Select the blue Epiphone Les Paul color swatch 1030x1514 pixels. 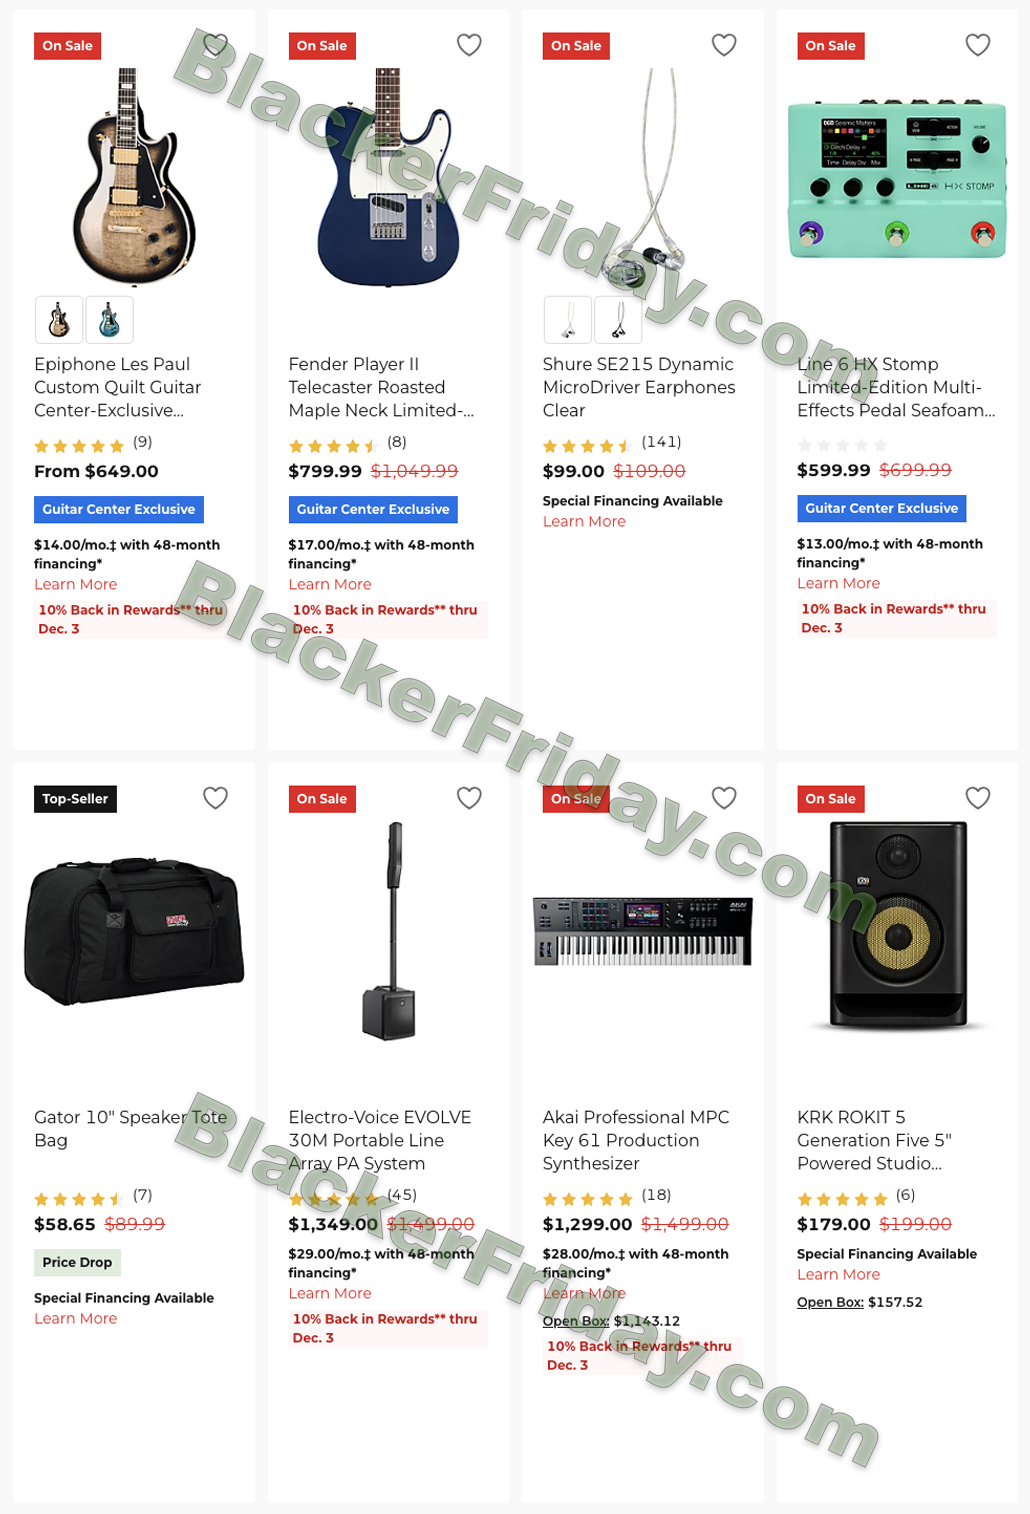[110, 320]
